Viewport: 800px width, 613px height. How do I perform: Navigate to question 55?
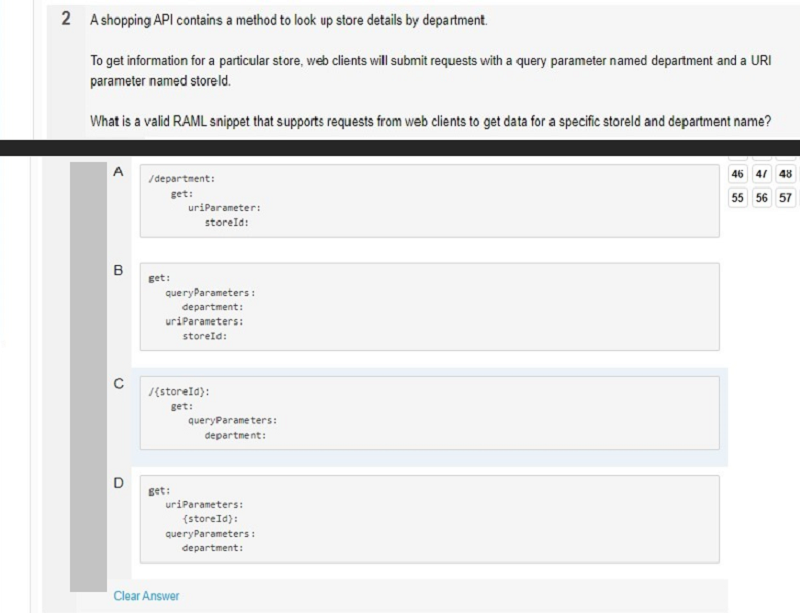737,198
